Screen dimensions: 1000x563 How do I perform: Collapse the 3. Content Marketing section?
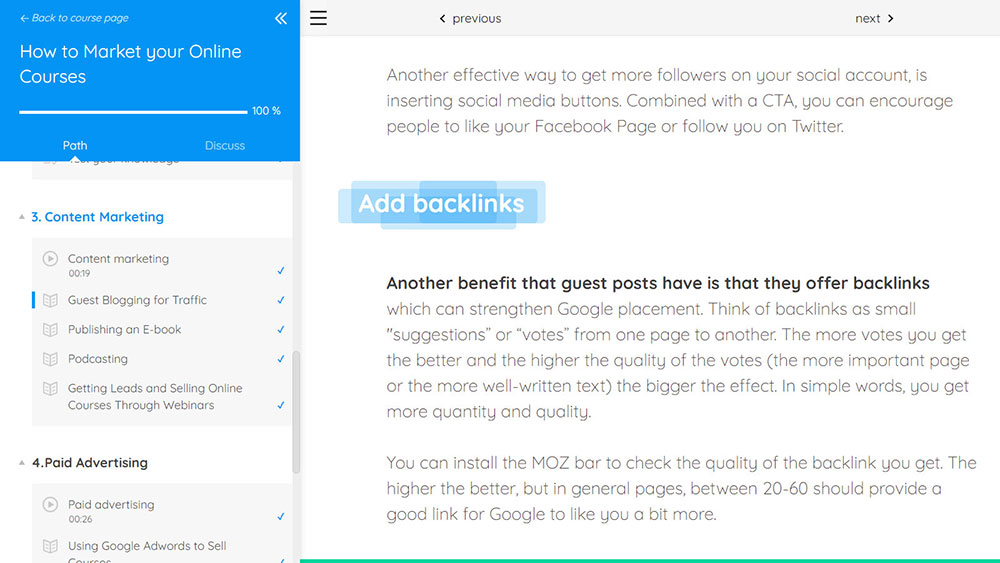22,217
